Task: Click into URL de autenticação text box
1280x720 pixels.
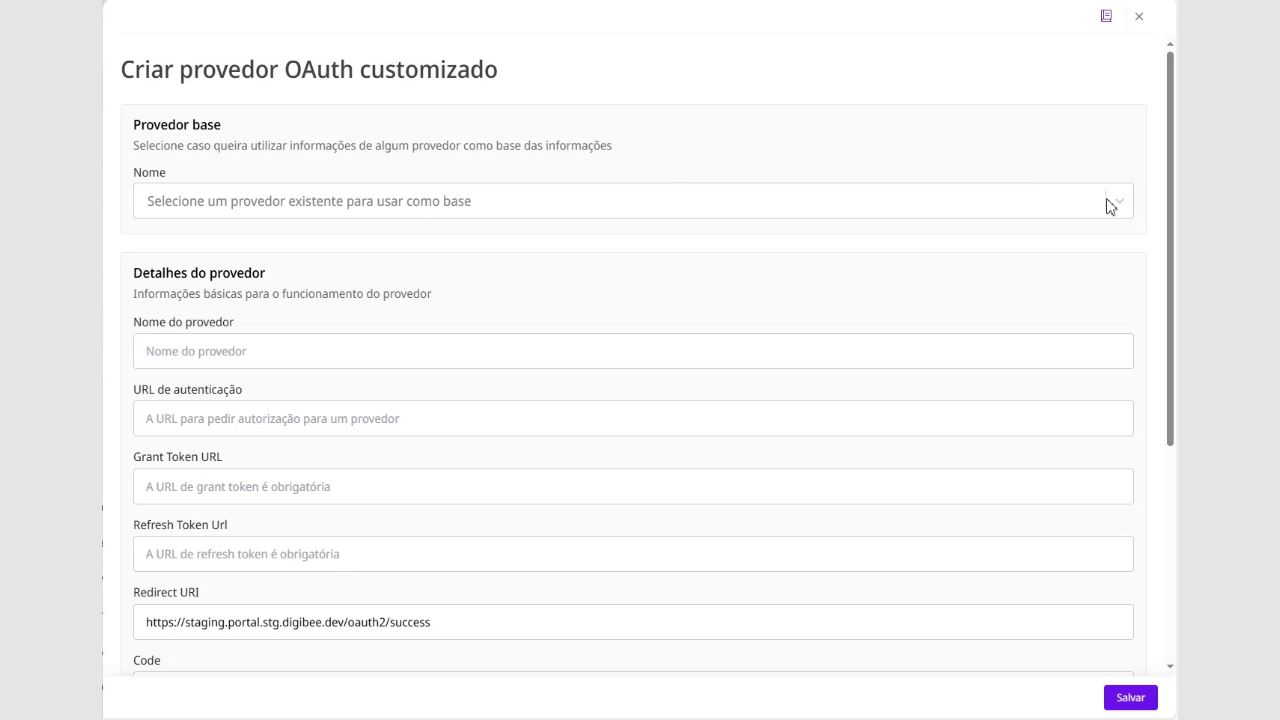Action: (x=632, y=419)
